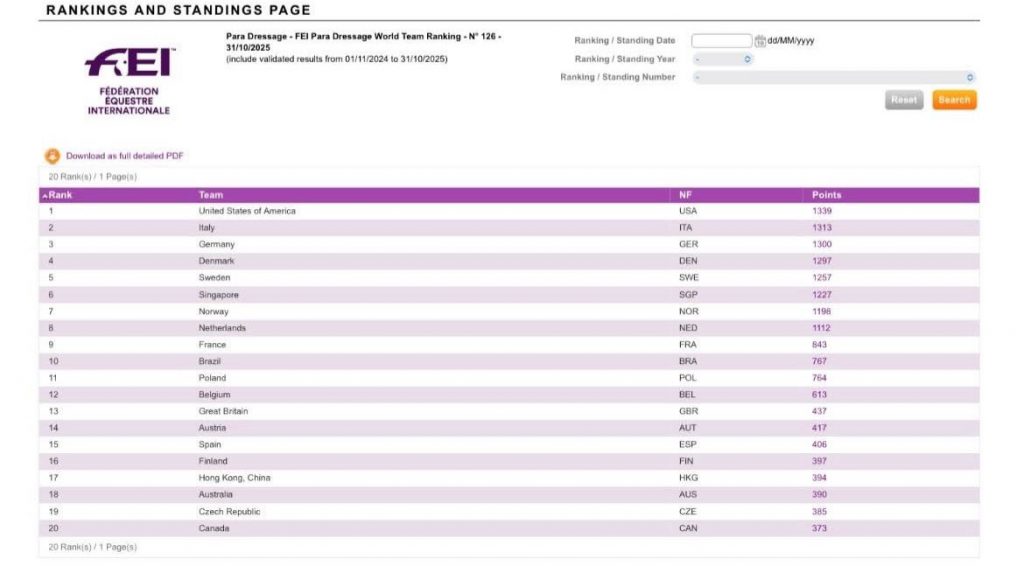The width and height of the screenshot is (1024, 566).
Task: Sort by the Points column header
Action: (x=826, y=195)
